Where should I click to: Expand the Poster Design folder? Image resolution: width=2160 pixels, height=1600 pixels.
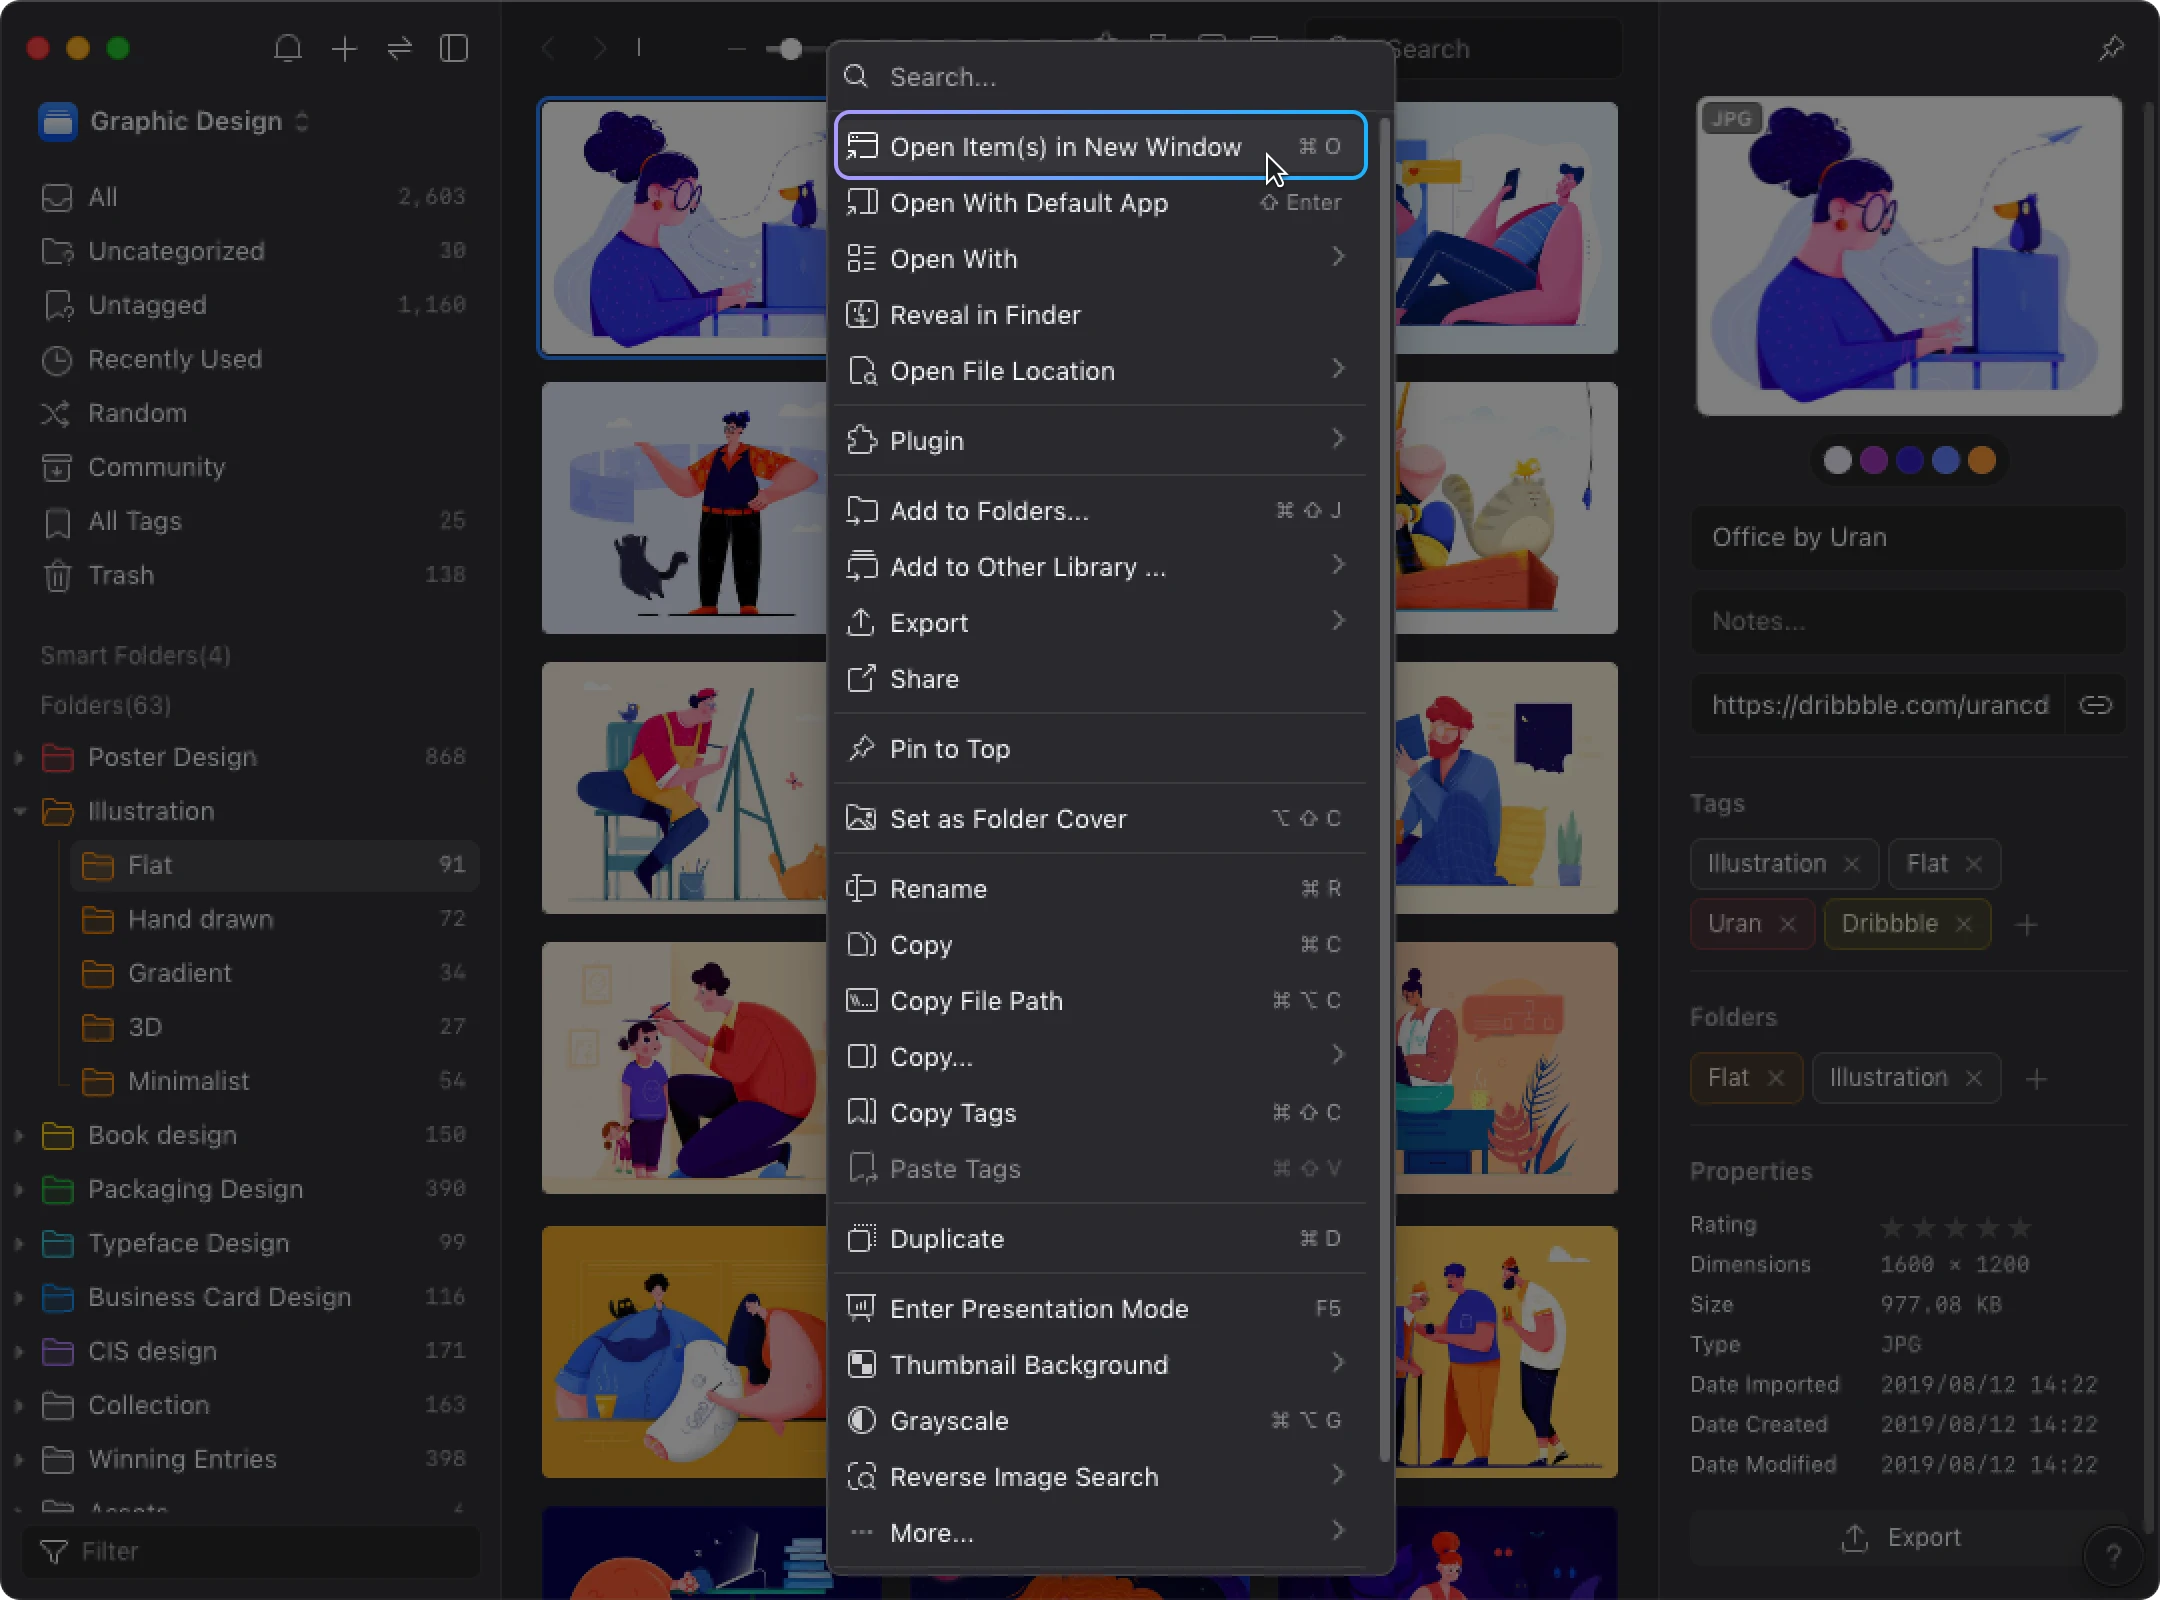[19, 757]
